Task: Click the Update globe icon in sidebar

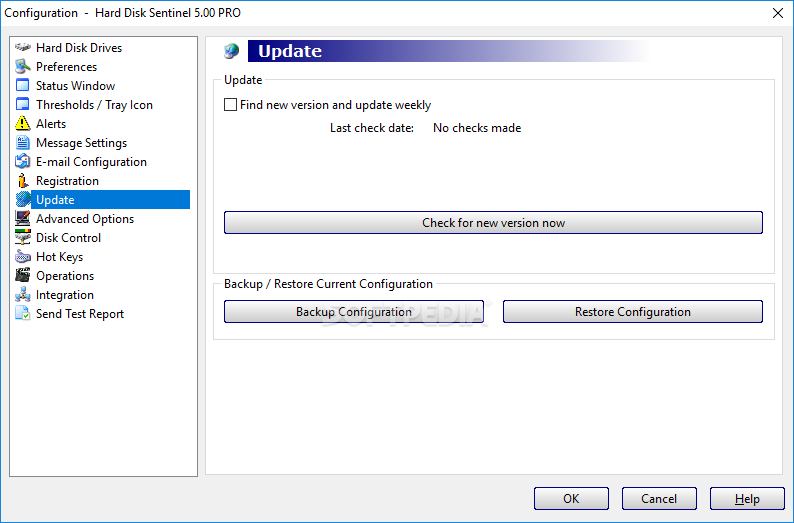Action: (x=22, y=199)
